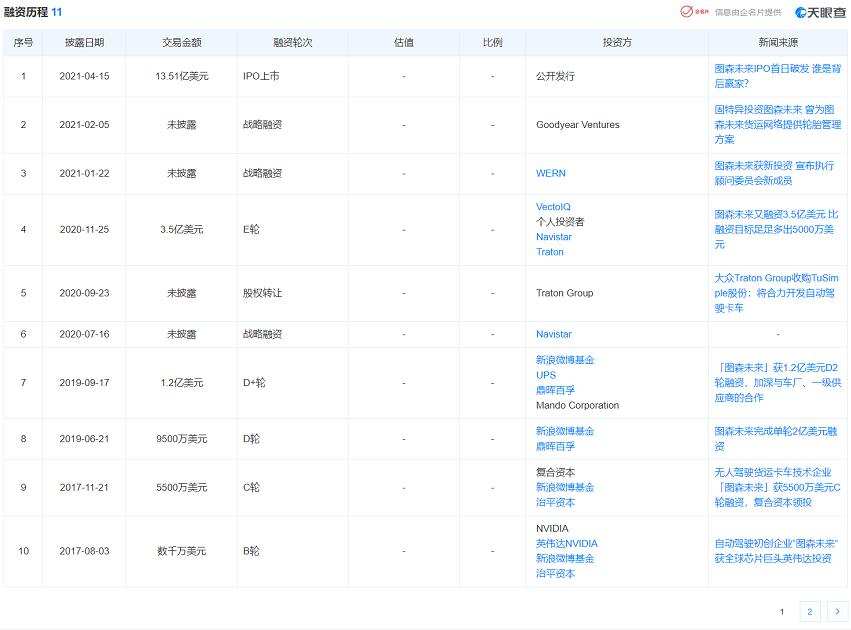851x630 pixels.
Task: Open the UPS investor link
Action: 545,375
